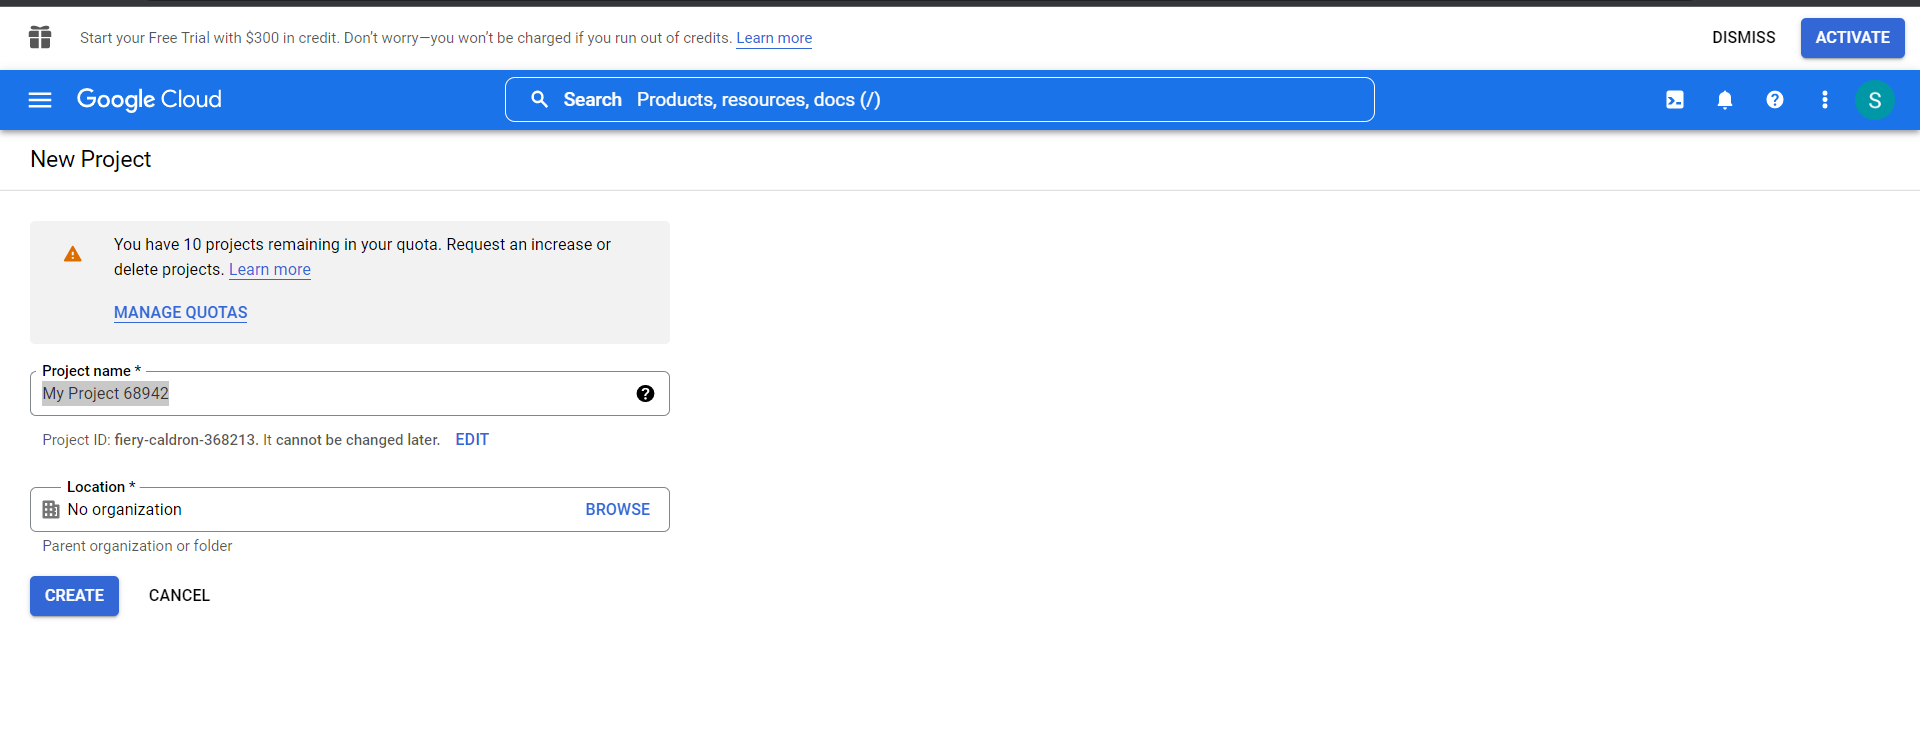Activate Cloud Shell terminal icon
The height and width of the screenshot is (740, 1920).
1675,100
